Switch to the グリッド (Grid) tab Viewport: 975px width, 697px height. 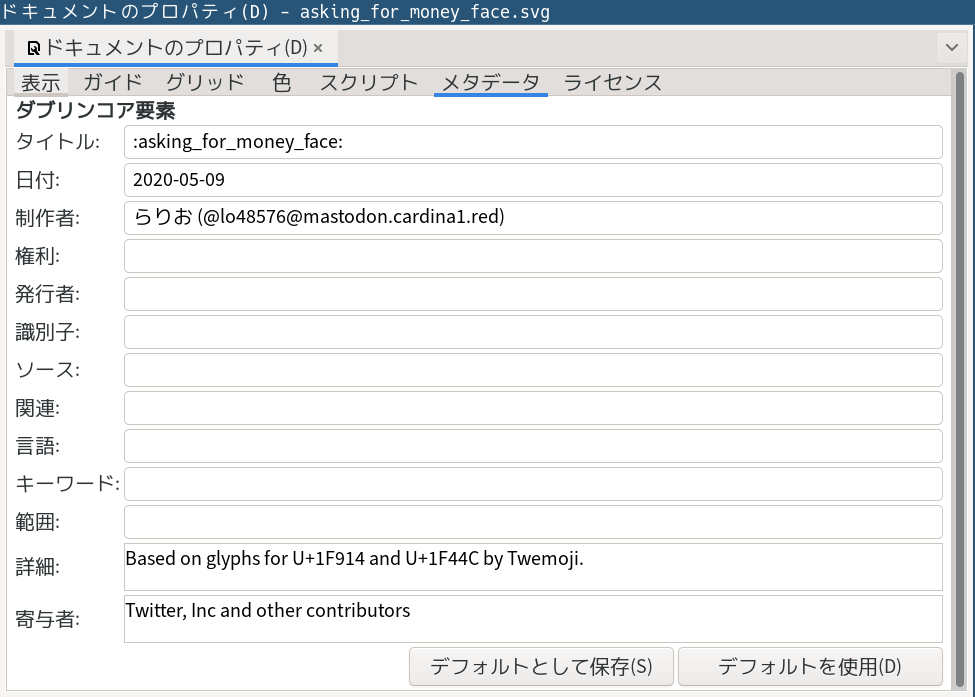point(204,83)
